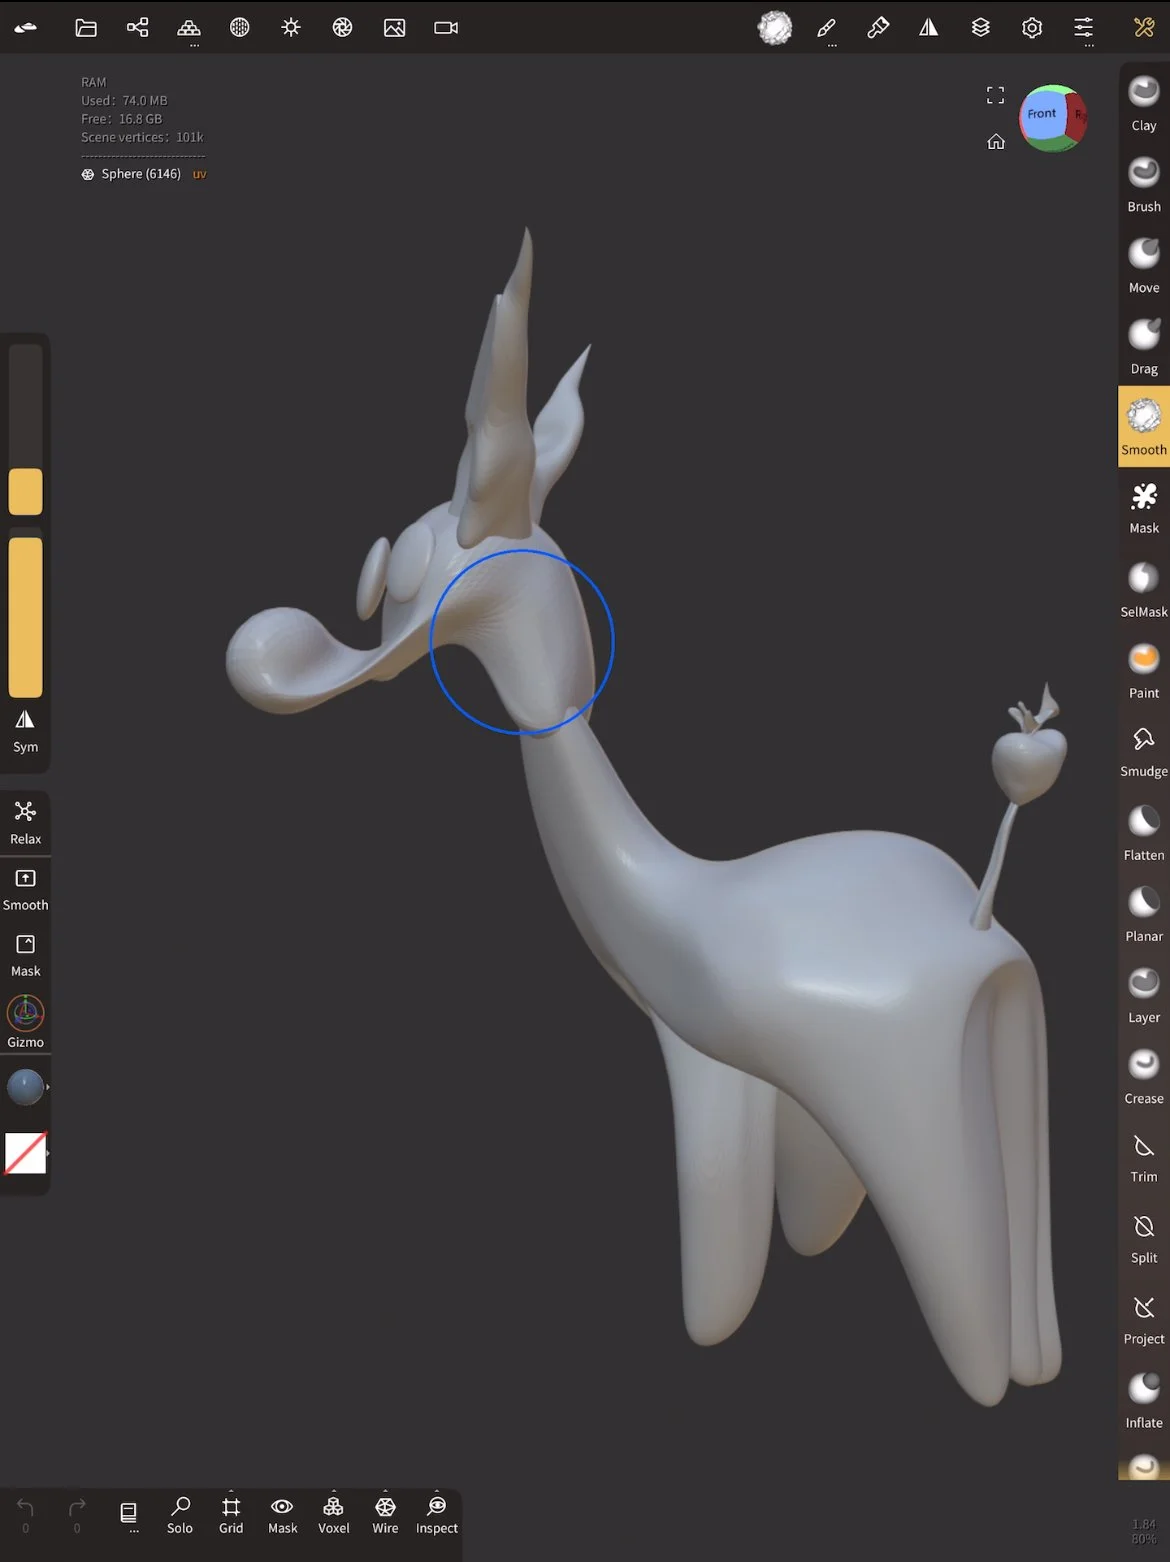Viewport: 1170px width, 1562px height.
Task: Select the Sphere (6146) mesh label
Action: [x=141, y=174]
